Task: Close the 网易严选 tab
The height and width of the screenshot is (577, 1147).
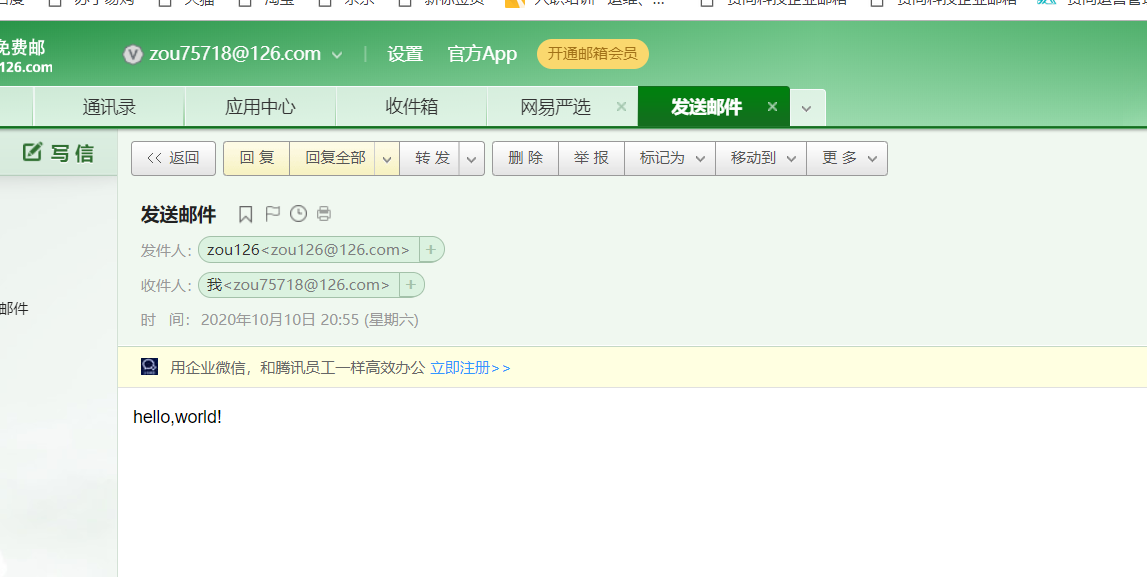Action: click(621, 107)
